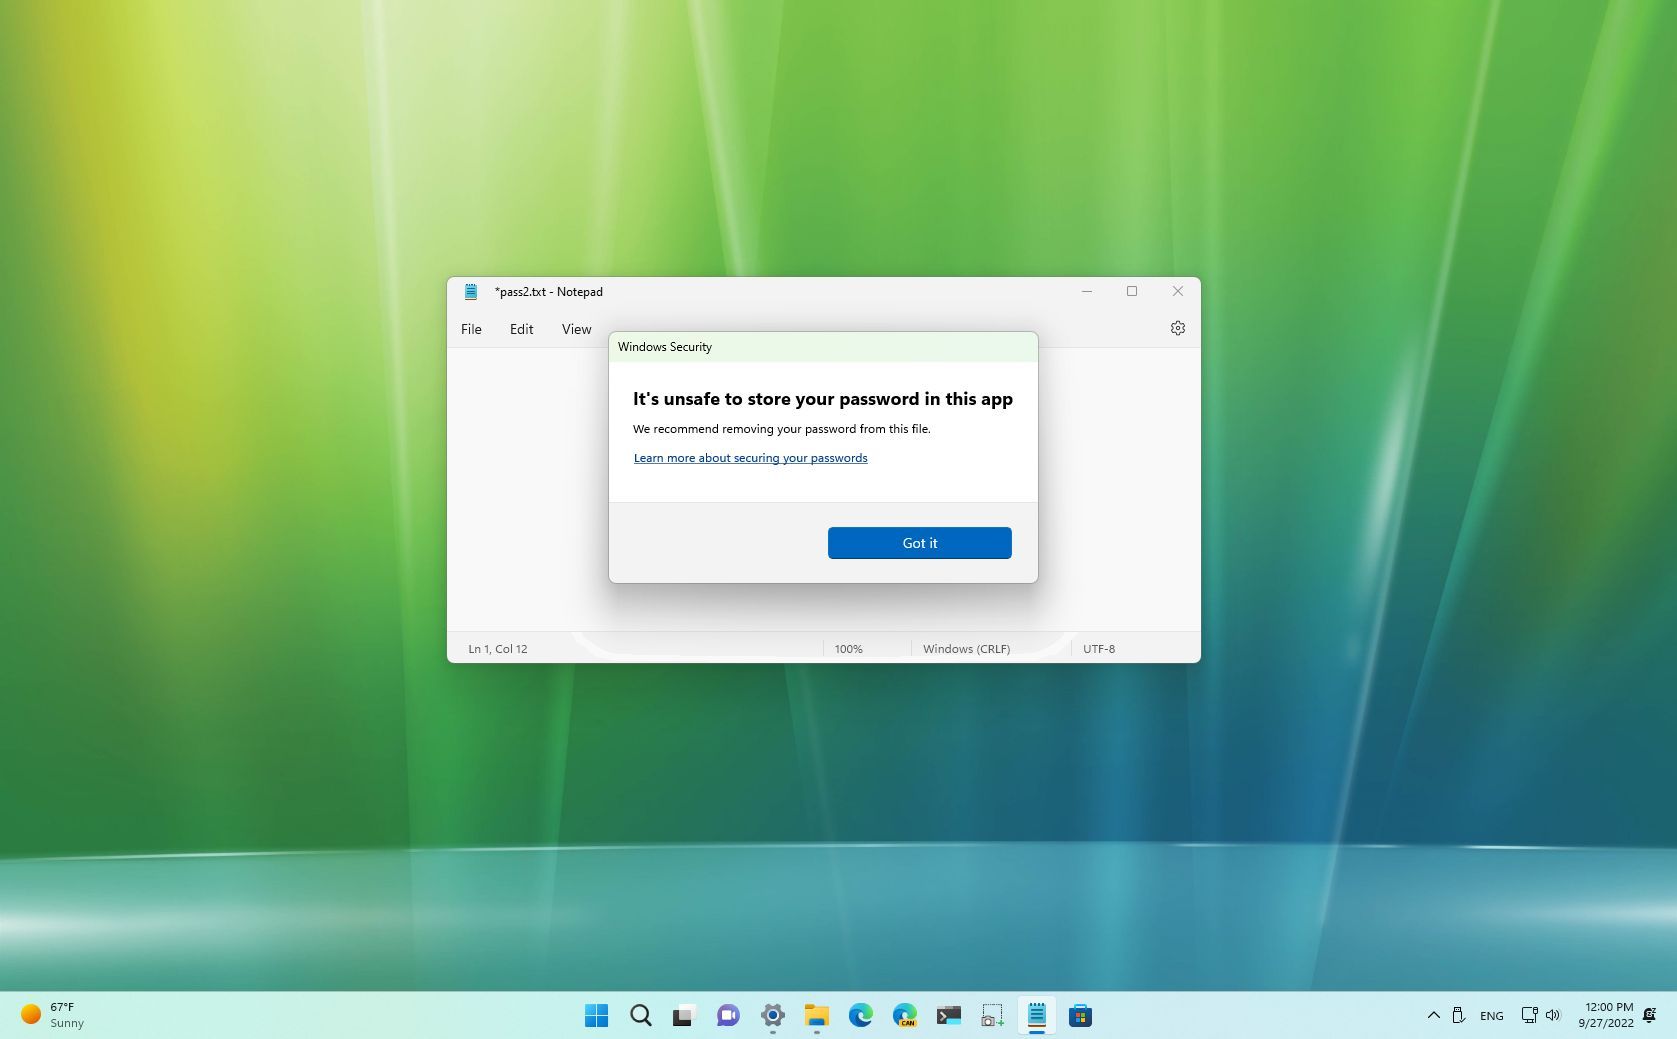Click the clock to open the calendar
Viewport: 1677px width, 1039px height.
[x=1605, y=1015]
